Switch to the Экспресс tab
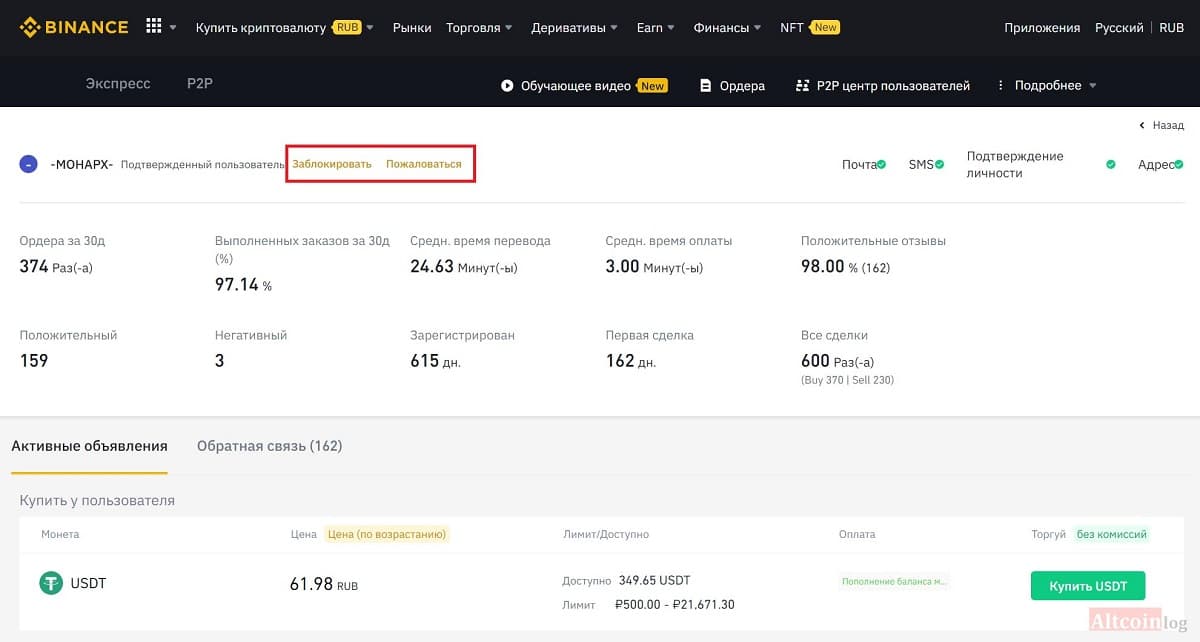 tap(118, 84)
